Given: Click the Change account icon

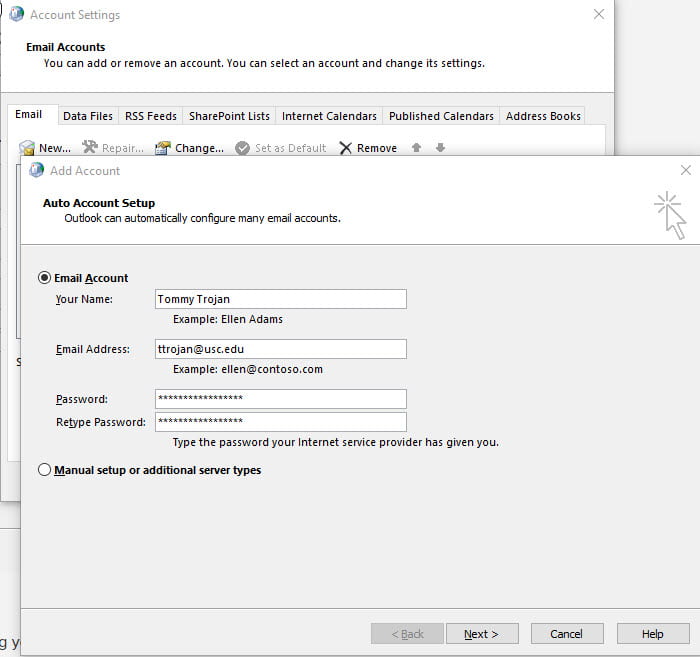Looking at the screenshot, I should pyautogui.click(x=163, y=148).
